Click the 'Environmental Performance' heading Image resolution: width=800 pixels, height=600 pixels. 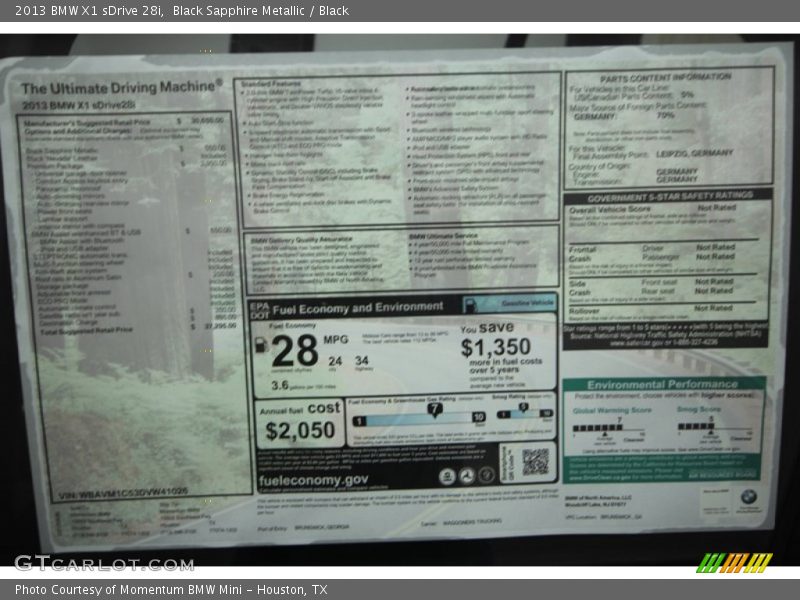coord(662,385)
